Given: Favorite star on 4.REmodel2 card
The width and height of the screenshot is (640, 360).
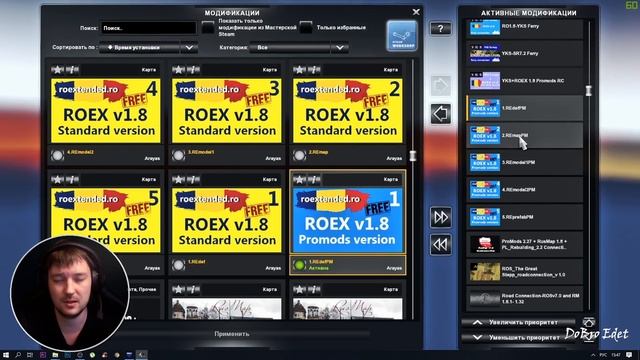Looking at the screenshot, I should pos(58,70).
